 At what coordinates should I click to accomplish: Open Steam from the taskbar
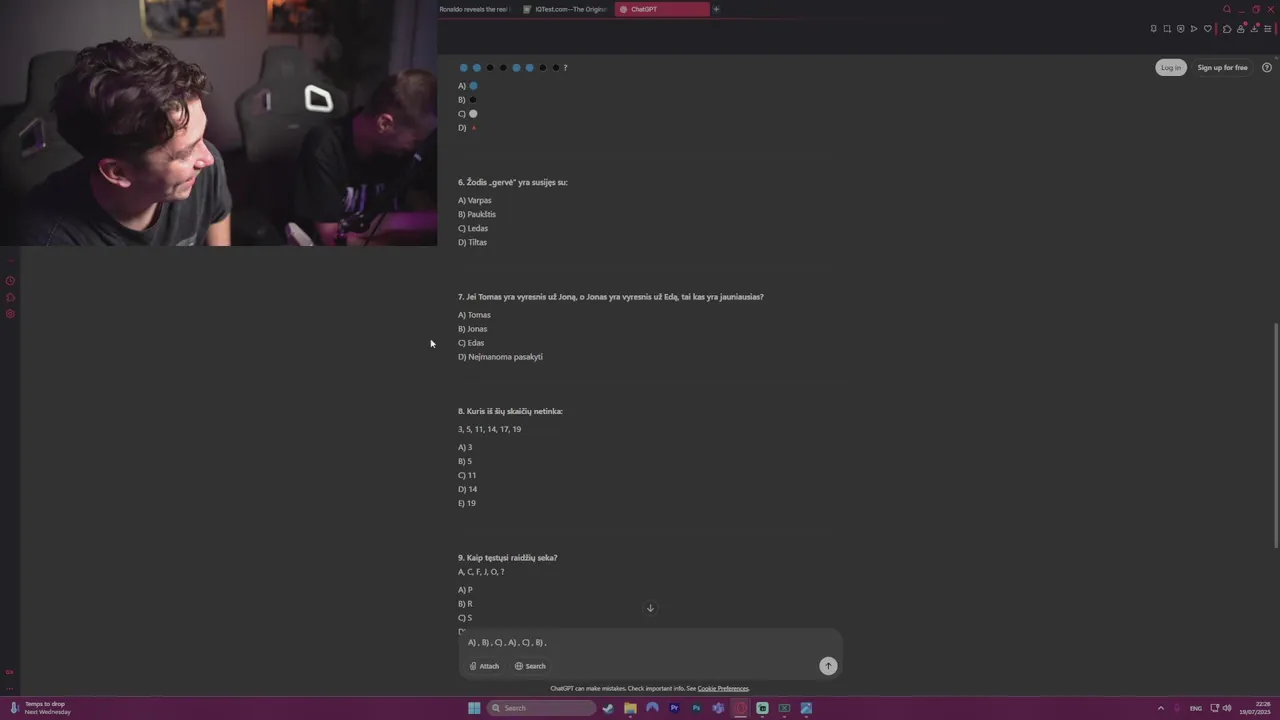[x=608, y=708]
